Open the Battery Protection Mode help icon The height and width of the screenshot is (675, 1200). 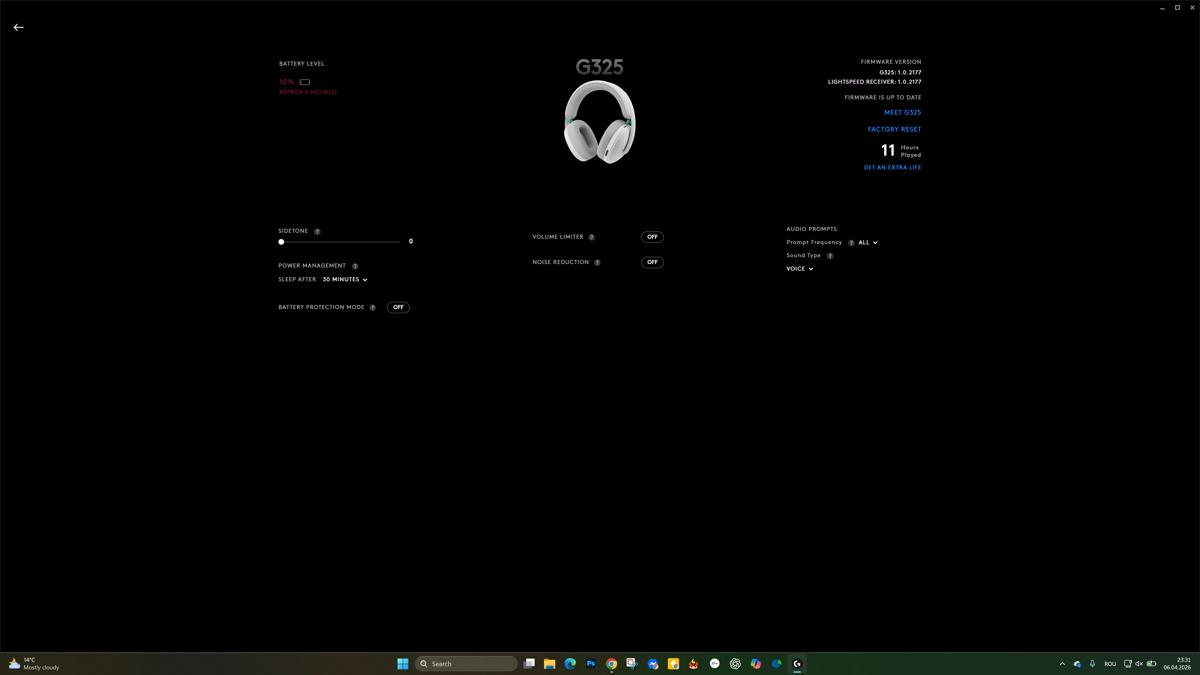click(373, 307)
